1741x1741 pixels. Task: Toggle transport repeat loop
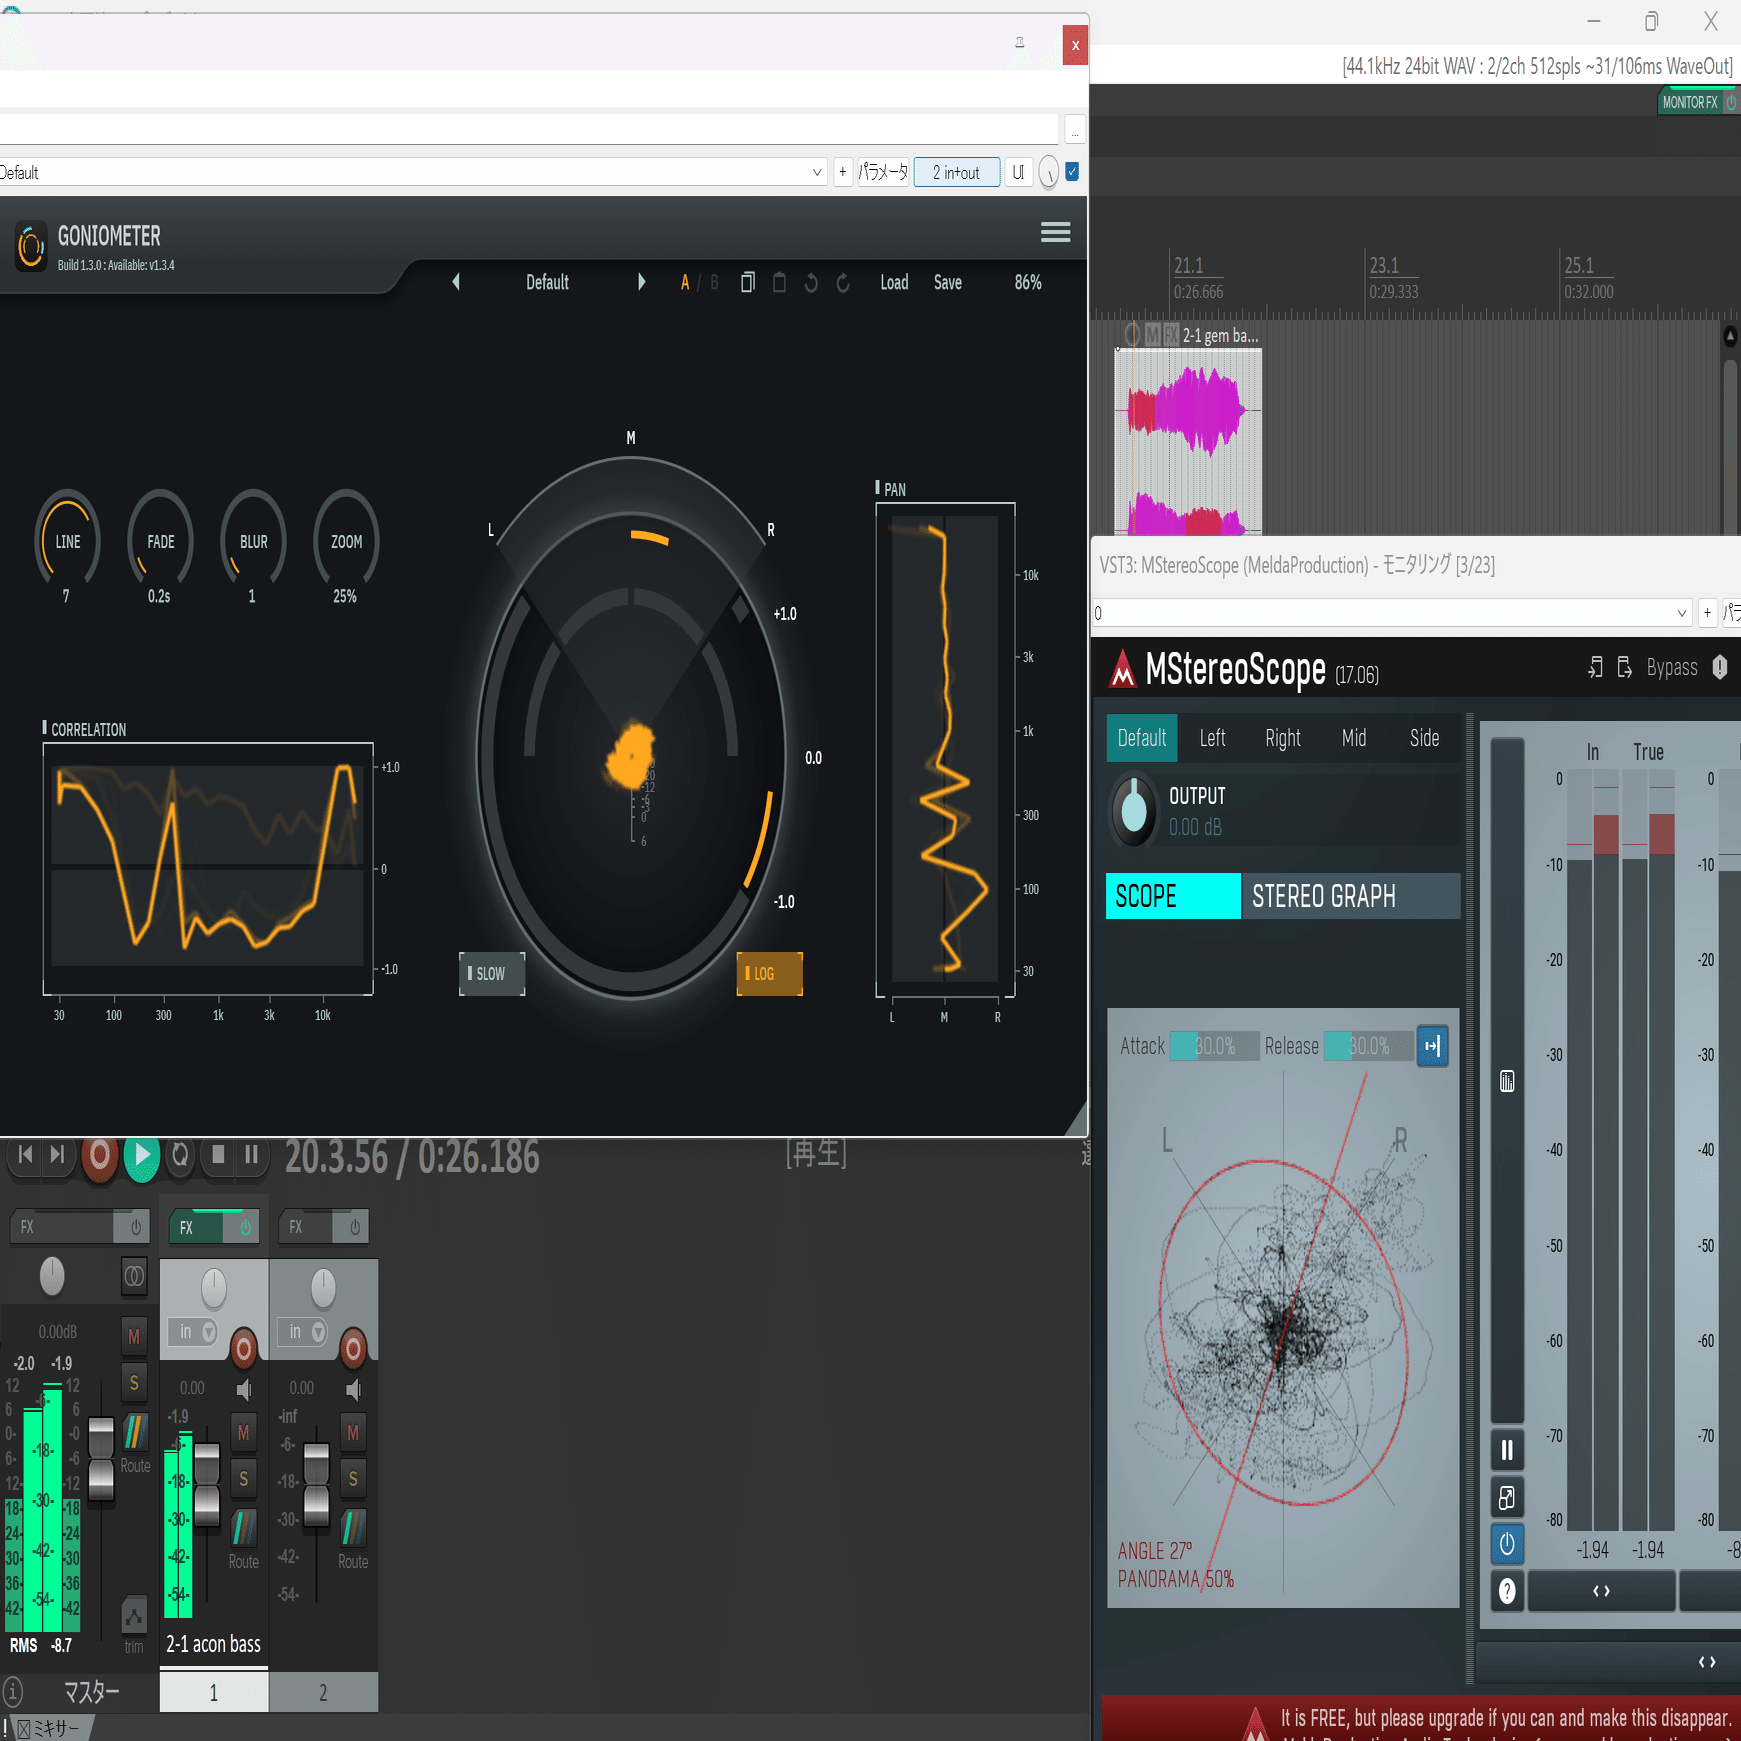pos(180,1155)
